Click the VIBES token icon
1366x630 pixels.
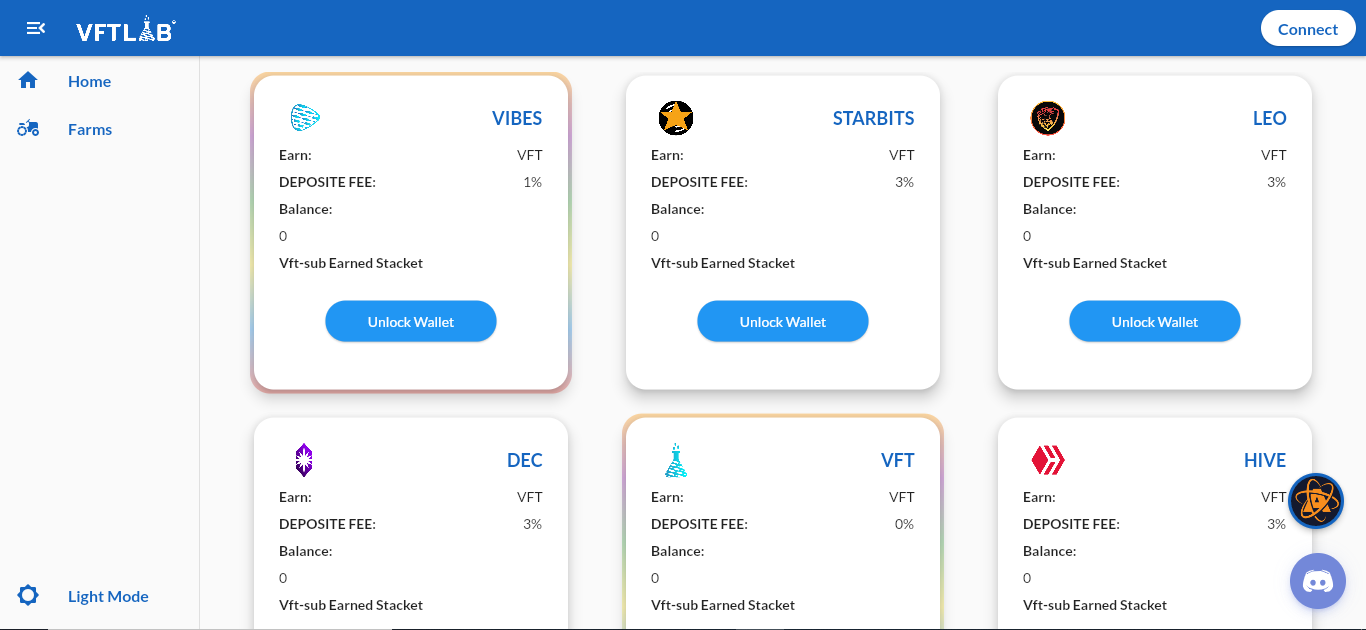point(304,118)
